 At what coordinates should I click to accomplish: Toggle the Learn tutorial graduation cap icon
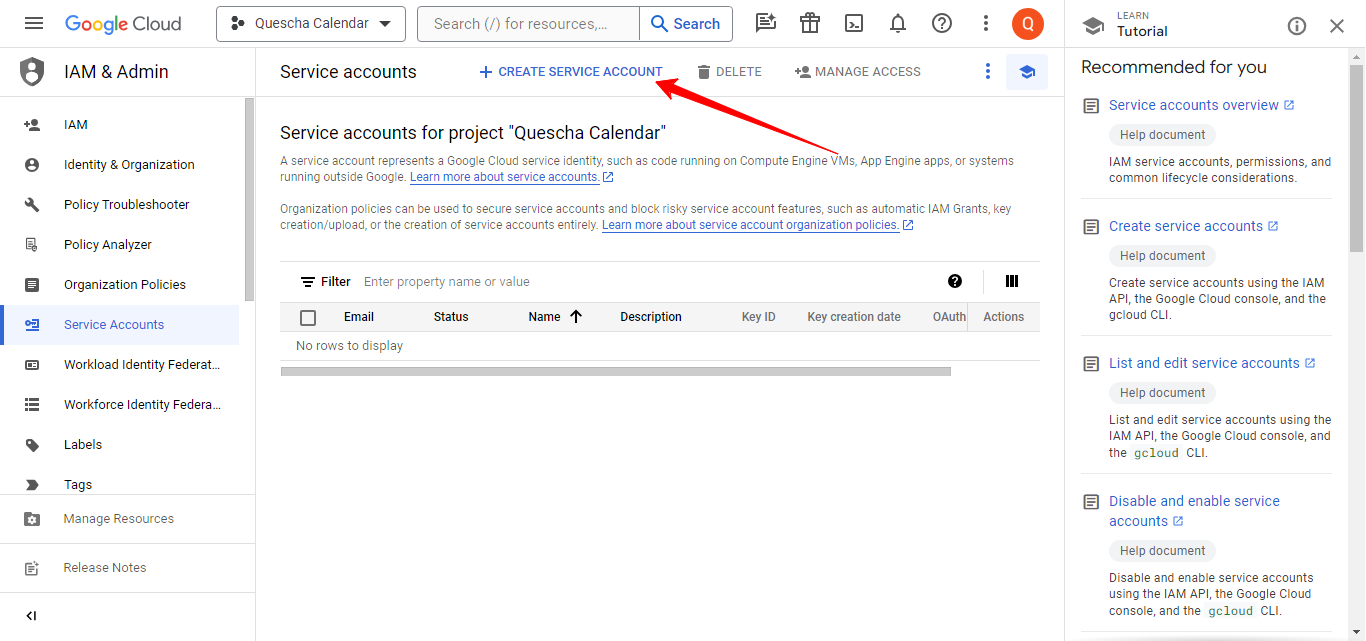(1026, 72)
